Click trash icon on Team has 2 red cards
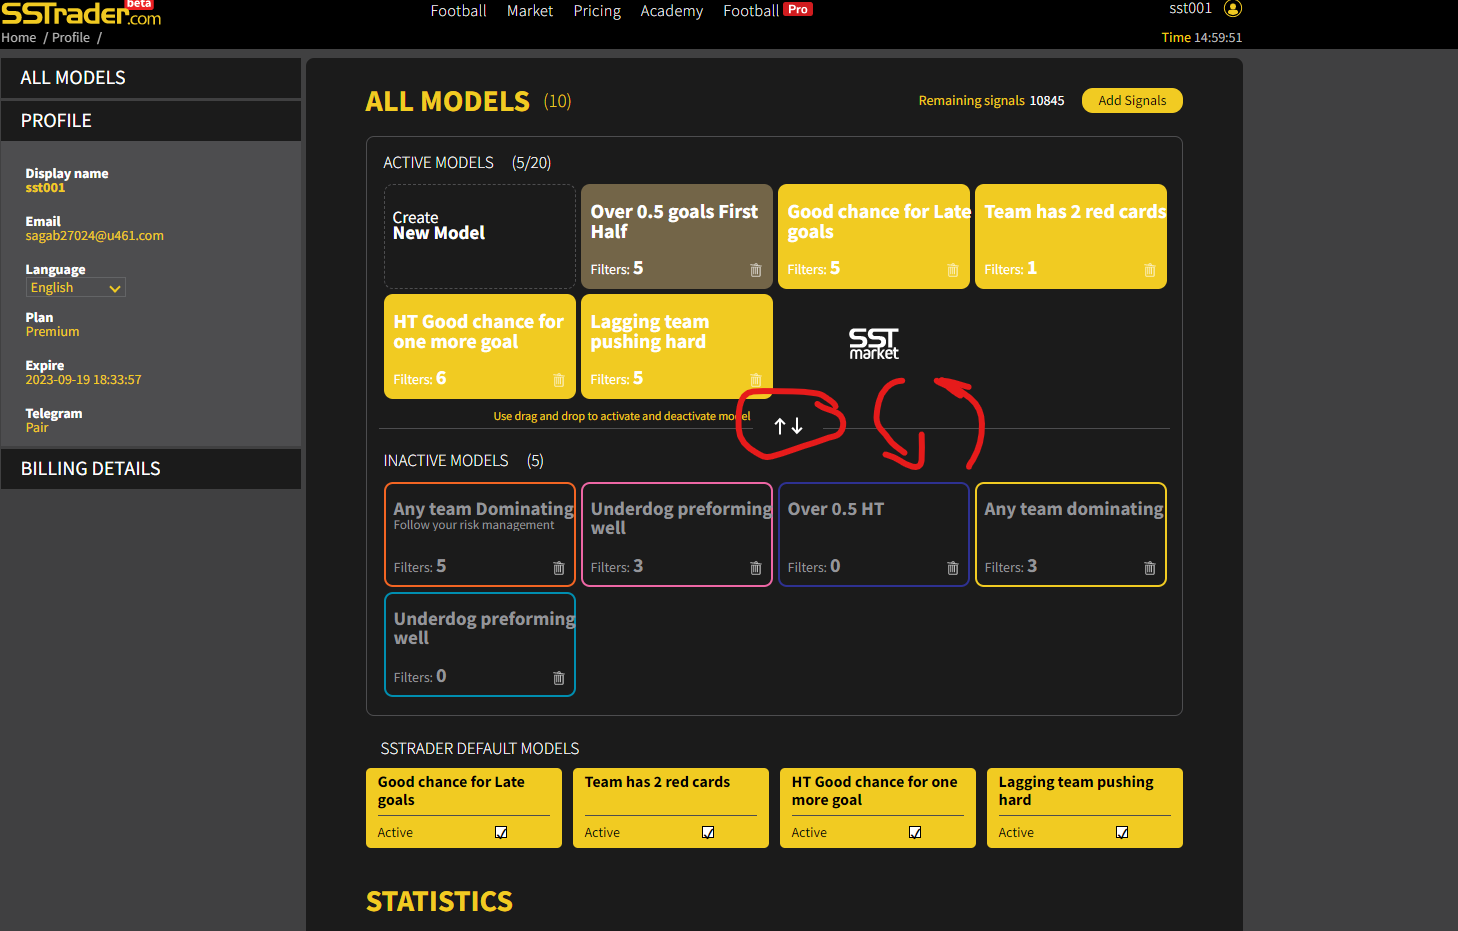Viewport: 1458px width, 931px height. point(1149,270)
